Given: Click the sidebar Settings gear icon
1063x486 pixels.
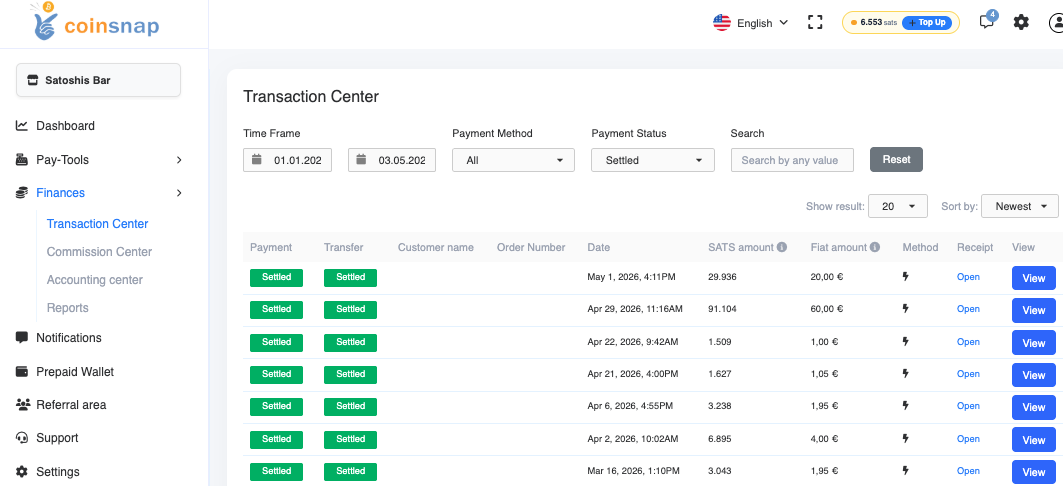Looking at the screenshot, I should [22, 472].
